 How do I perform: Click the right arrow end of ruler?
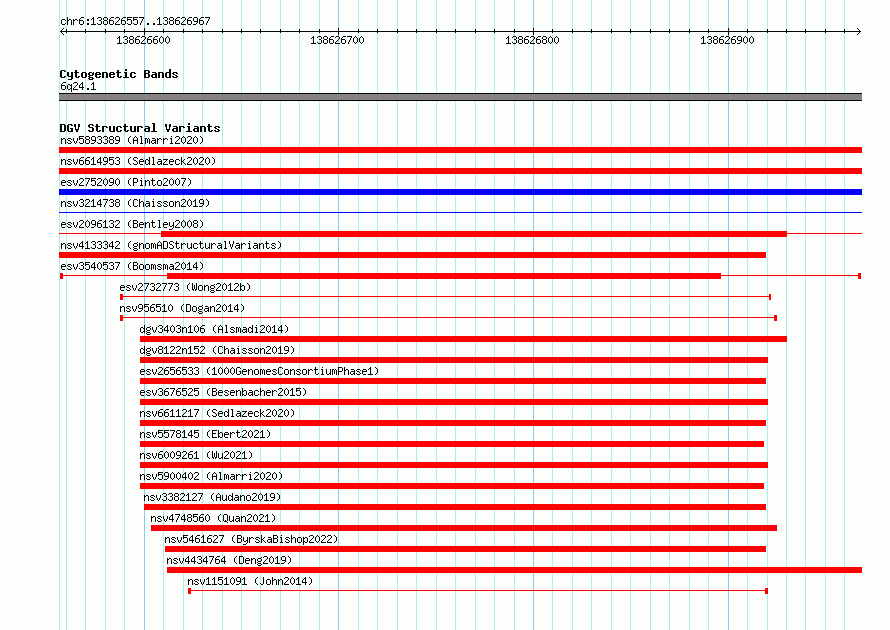[858, 31]
